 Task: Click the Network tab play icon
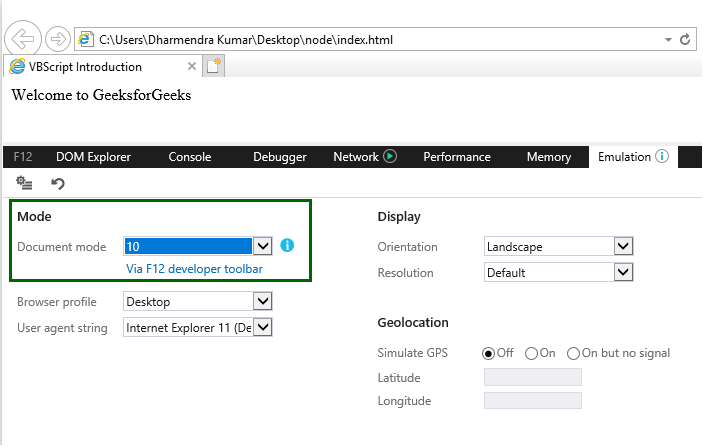pyautogui.click(x=390, y=156)
